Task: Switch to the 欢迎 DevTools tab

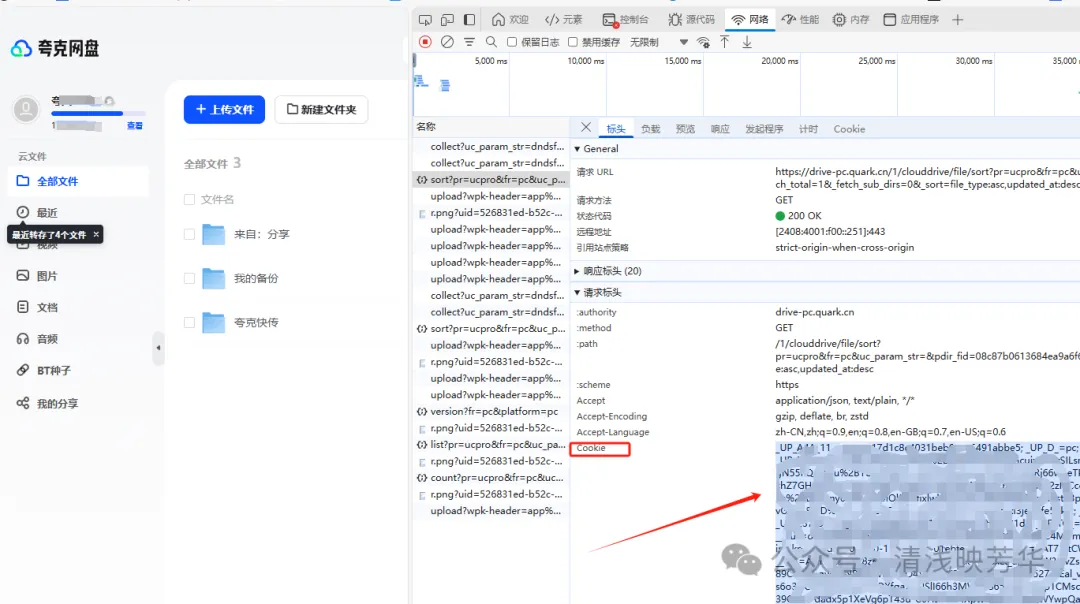Action: [x=510, y=20]
